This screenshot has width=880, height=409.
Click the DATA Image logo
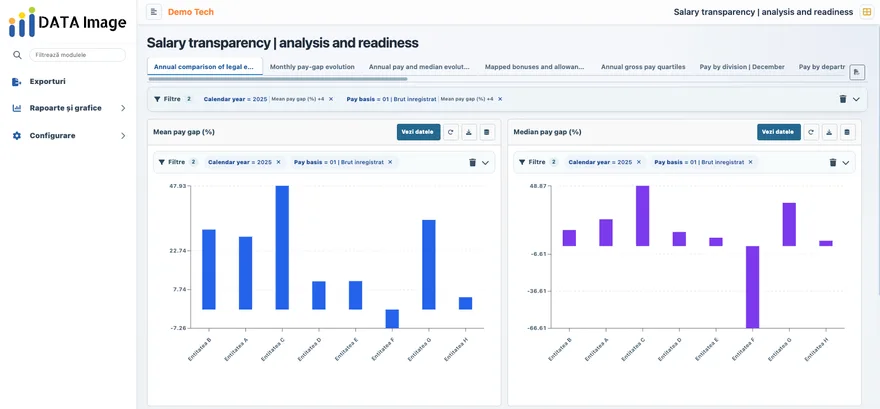click(x=67, y=22)
